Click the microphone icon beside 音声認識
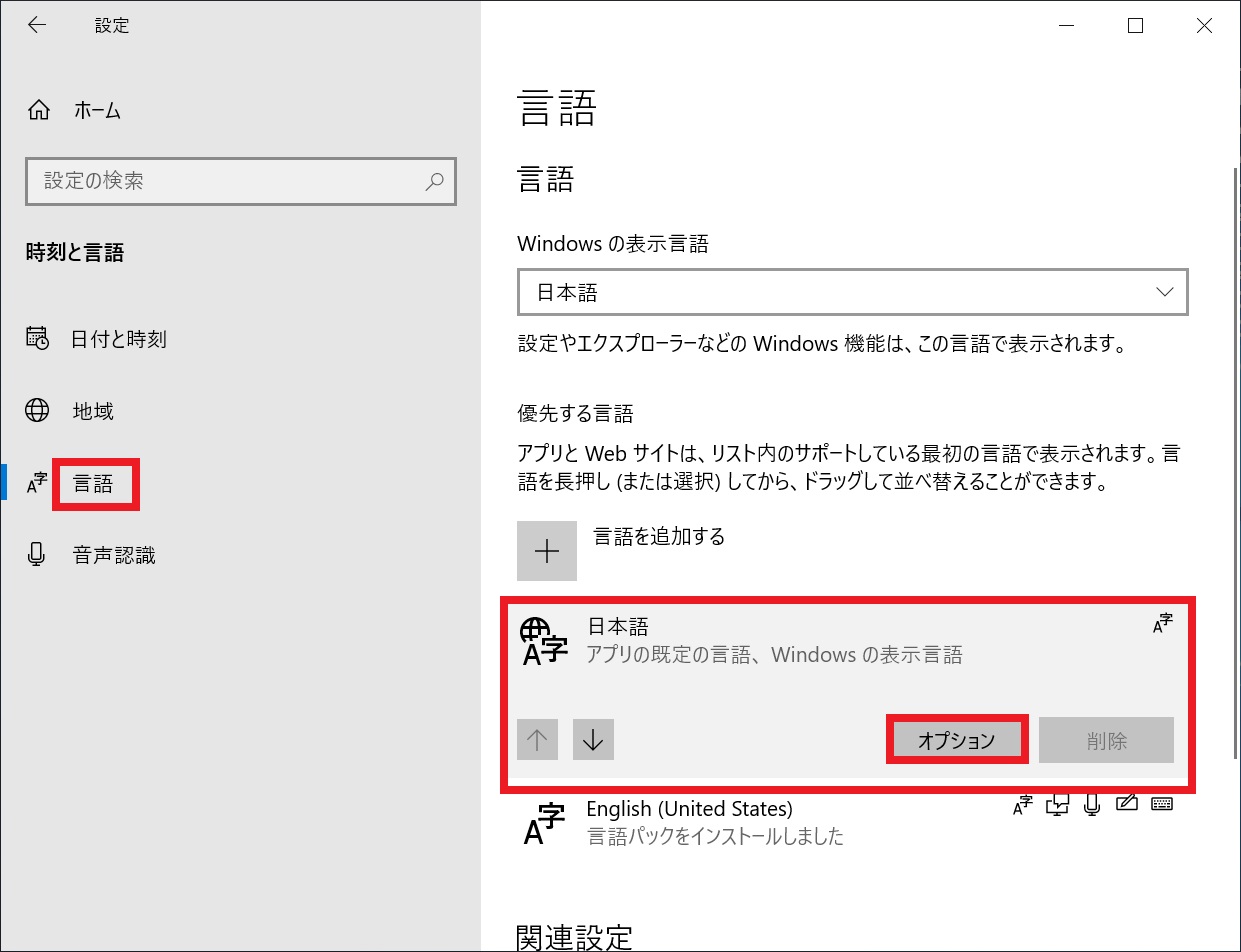1241x952 pixels. tap(37, 555)
